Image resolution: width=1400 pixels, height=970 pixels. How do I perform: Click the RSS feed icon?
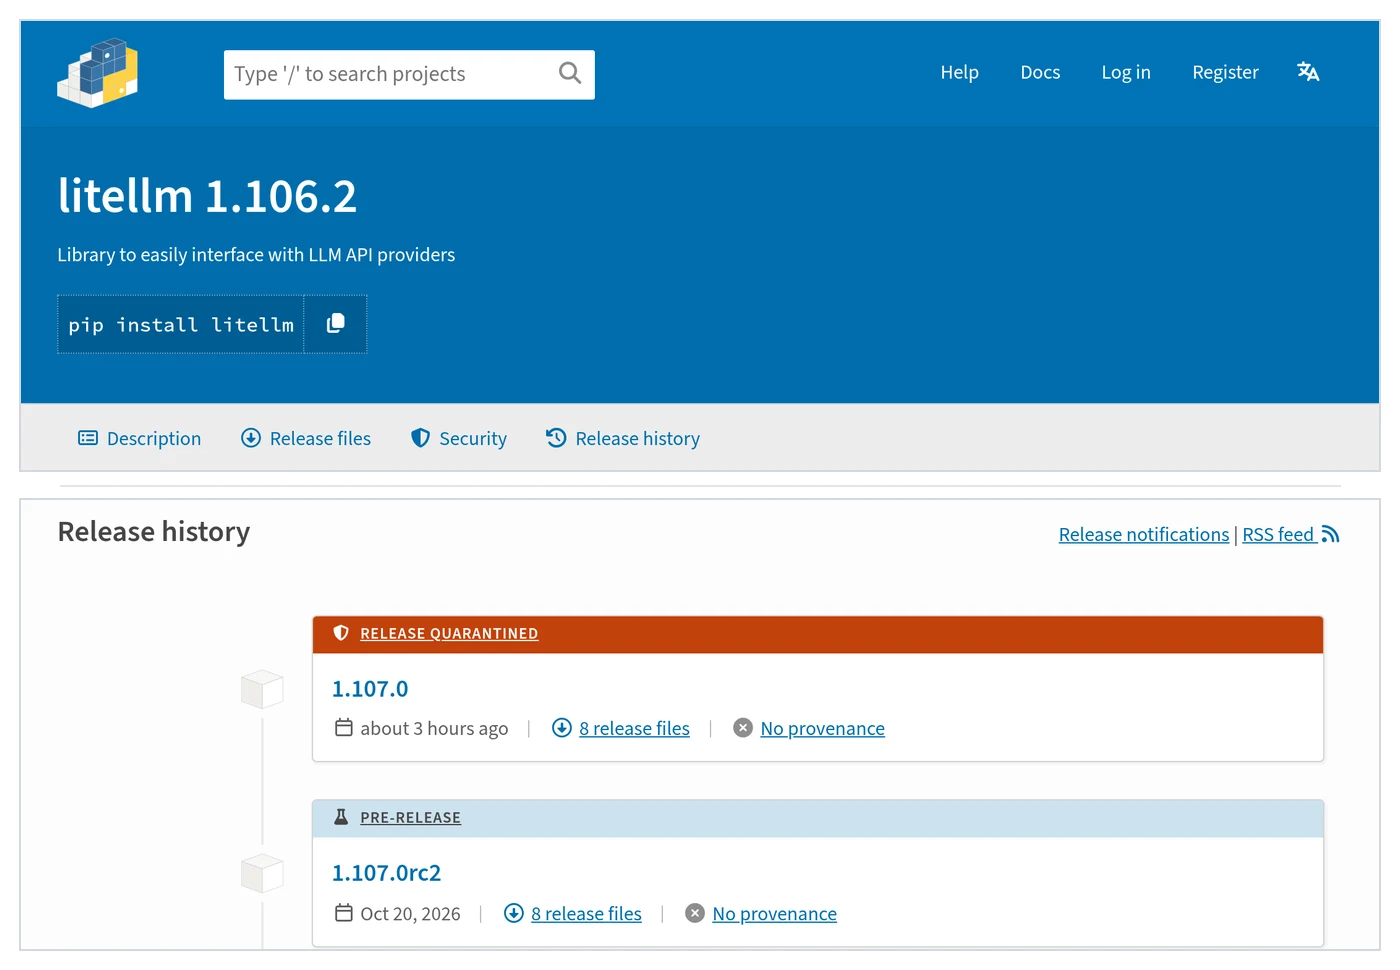1330,534
